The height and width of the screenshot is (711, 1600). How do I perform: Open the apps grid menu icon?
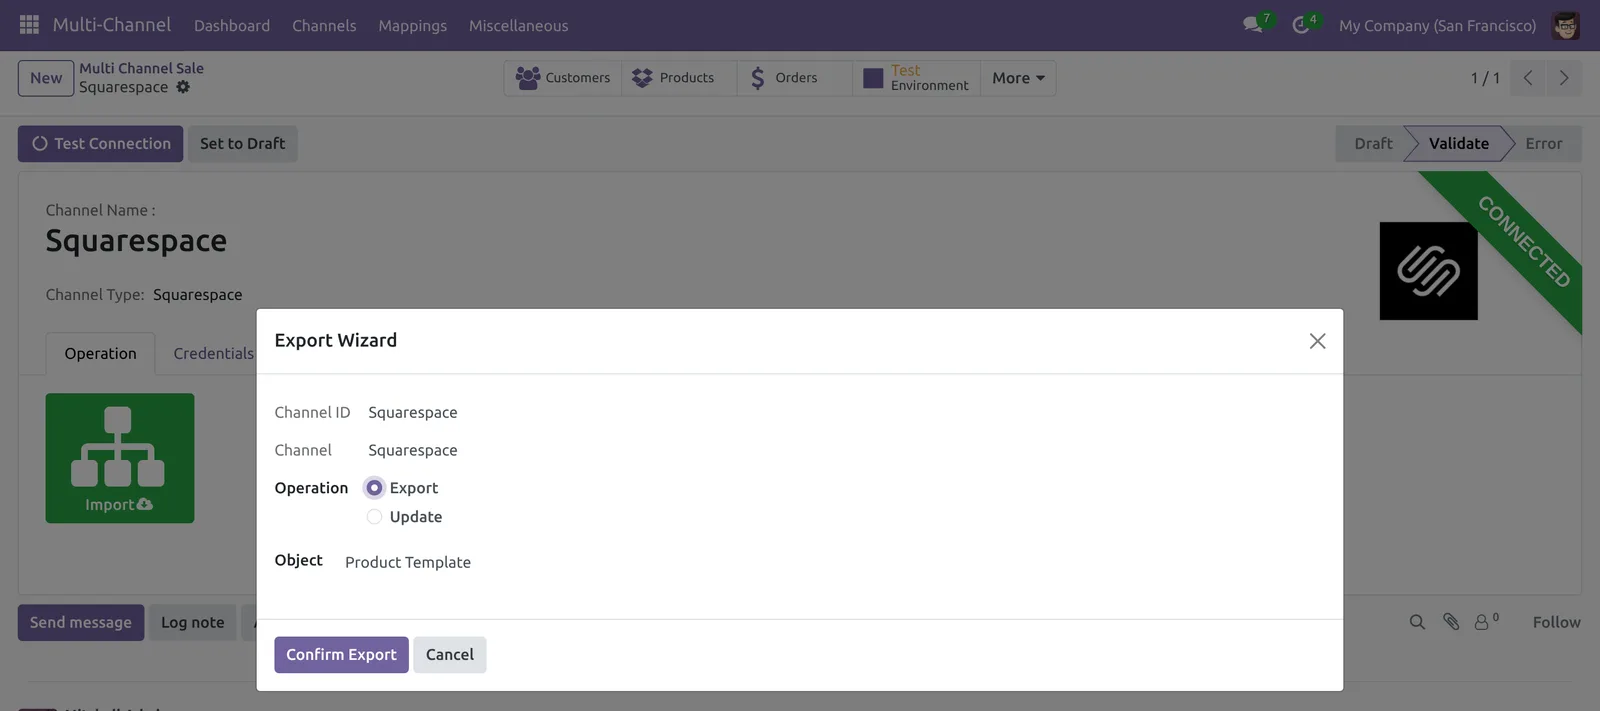click(x=29, y=24)
